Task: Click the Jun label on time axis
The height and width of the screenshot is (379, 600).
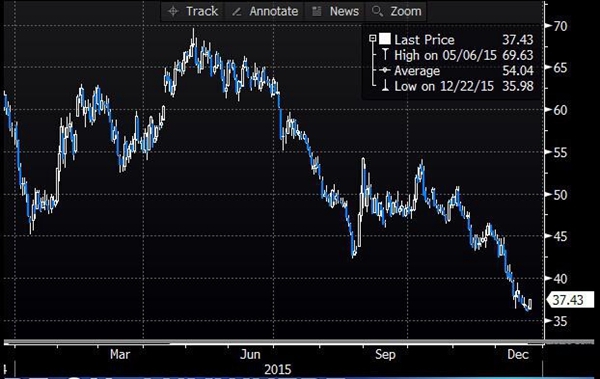Action: (250, 354)
